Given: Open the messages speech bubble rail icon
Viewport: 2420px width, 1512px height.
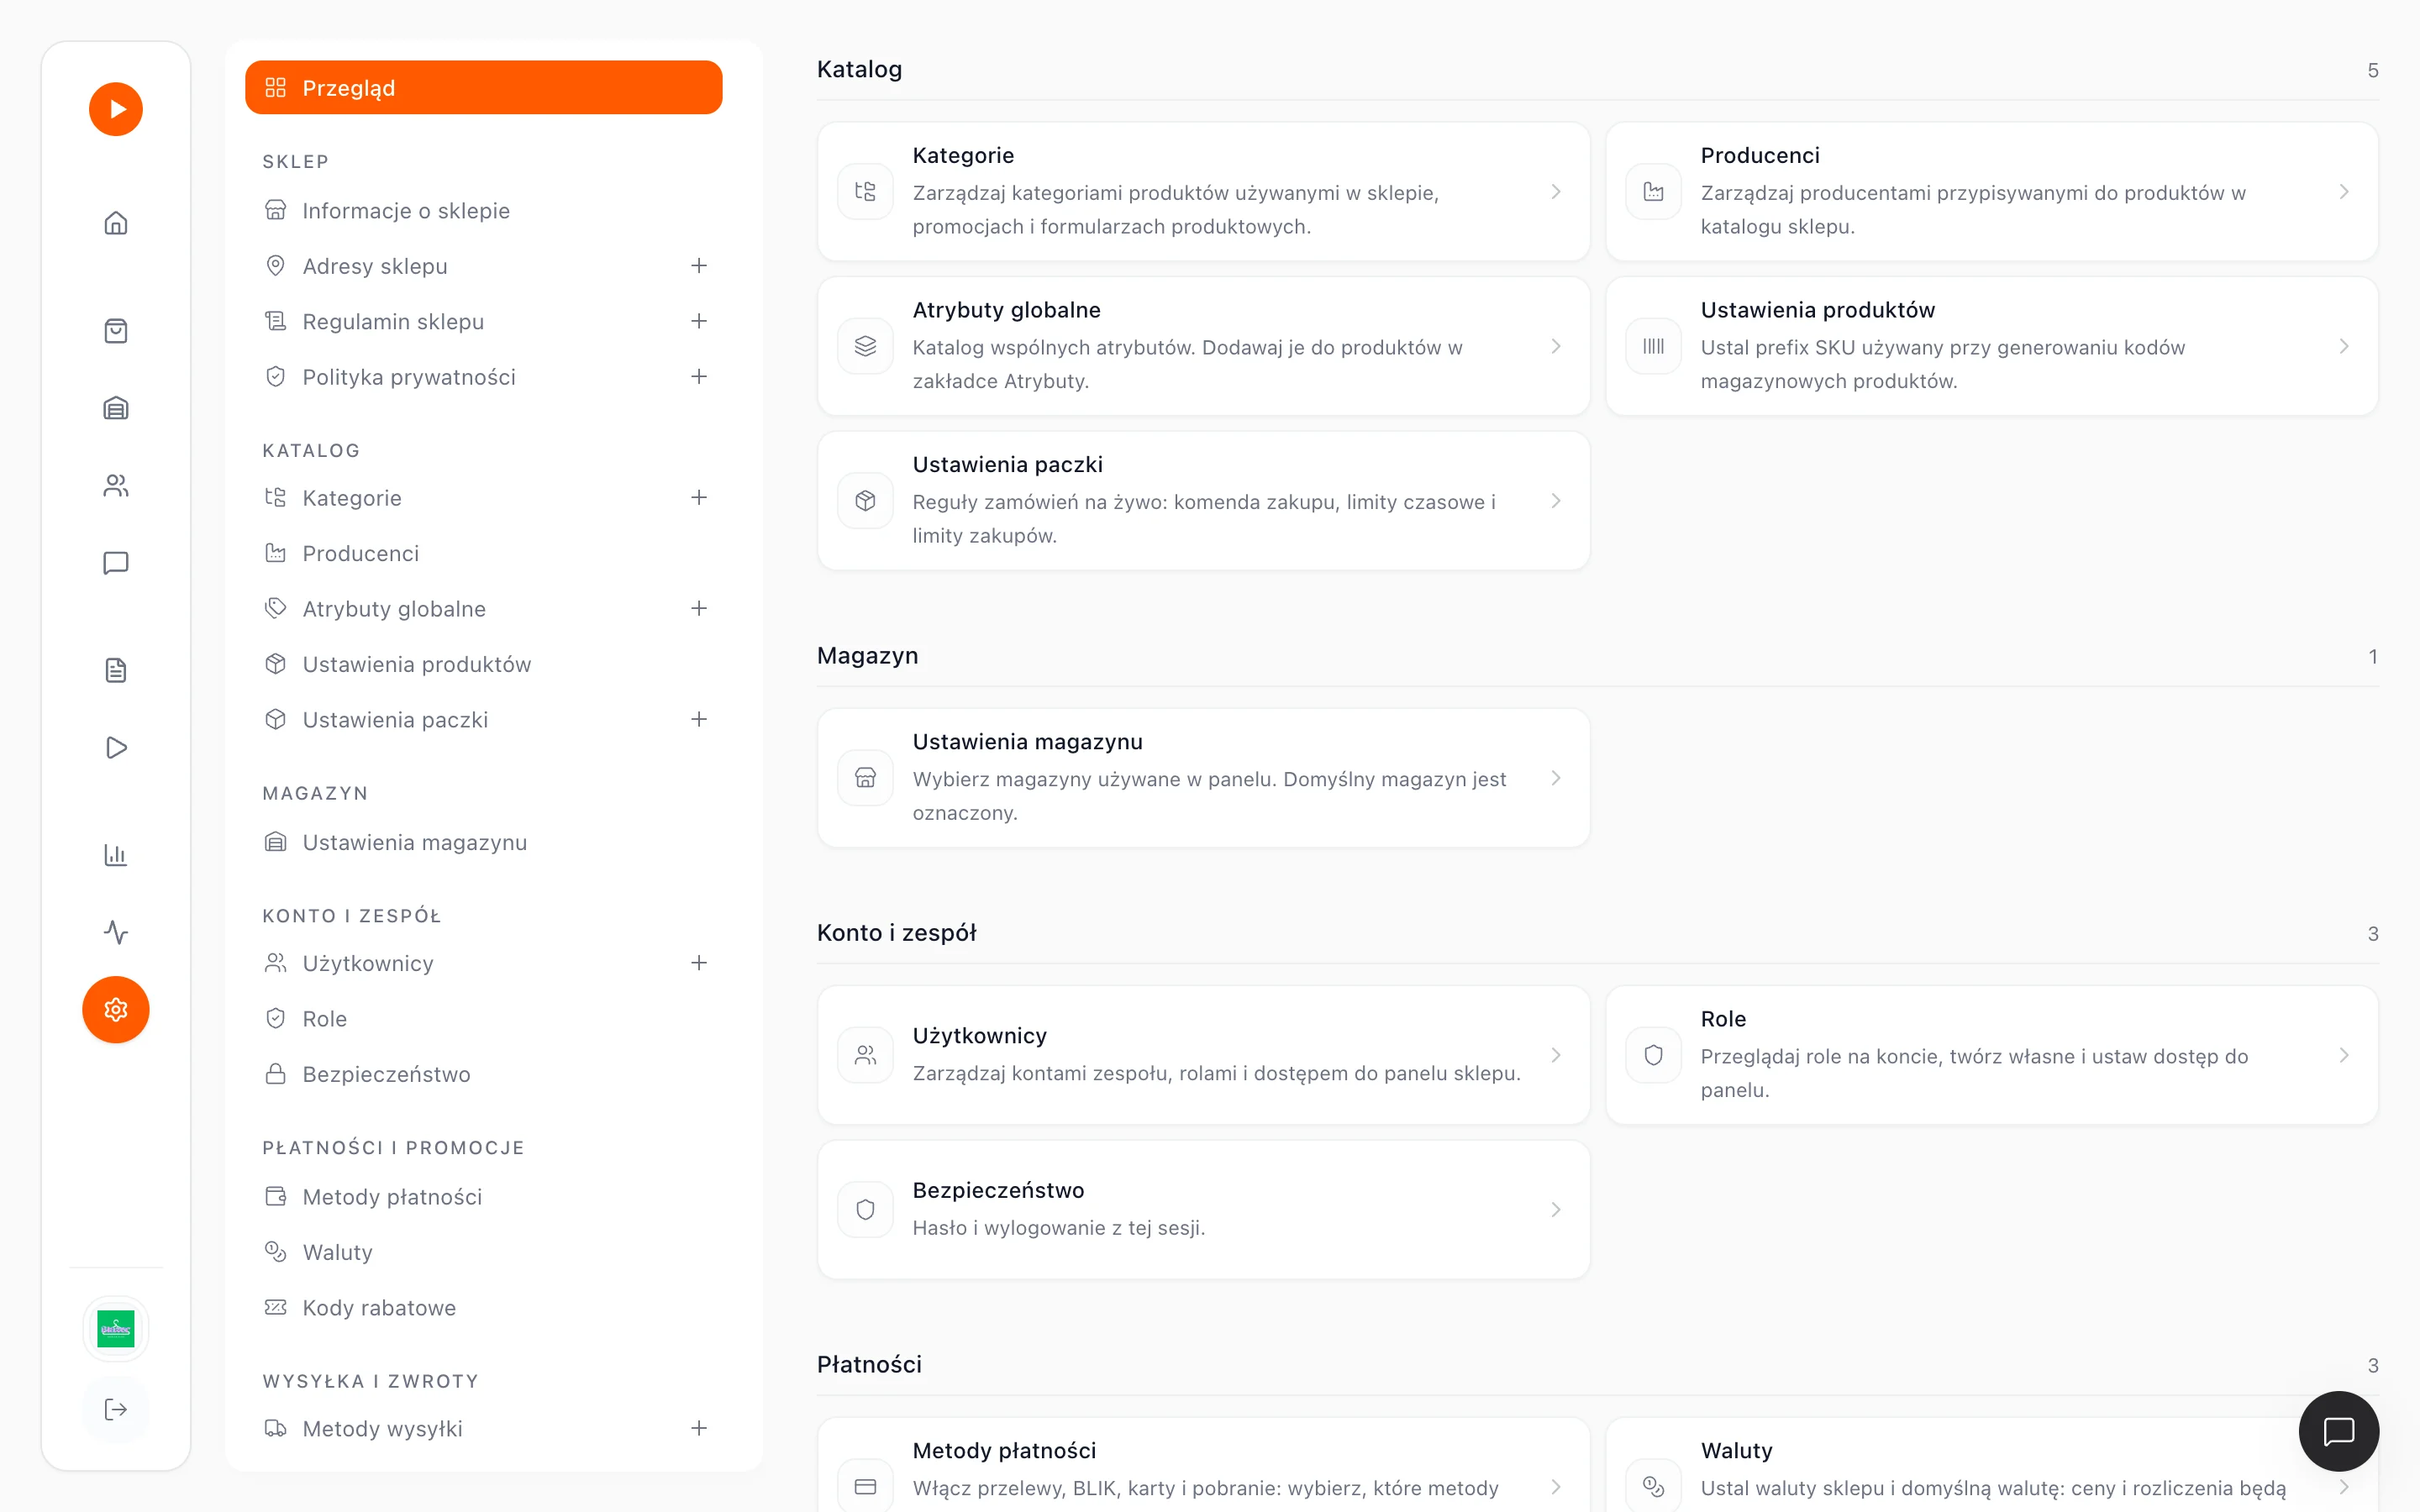Looking at the screenshot, I should (x=116, y=563).
